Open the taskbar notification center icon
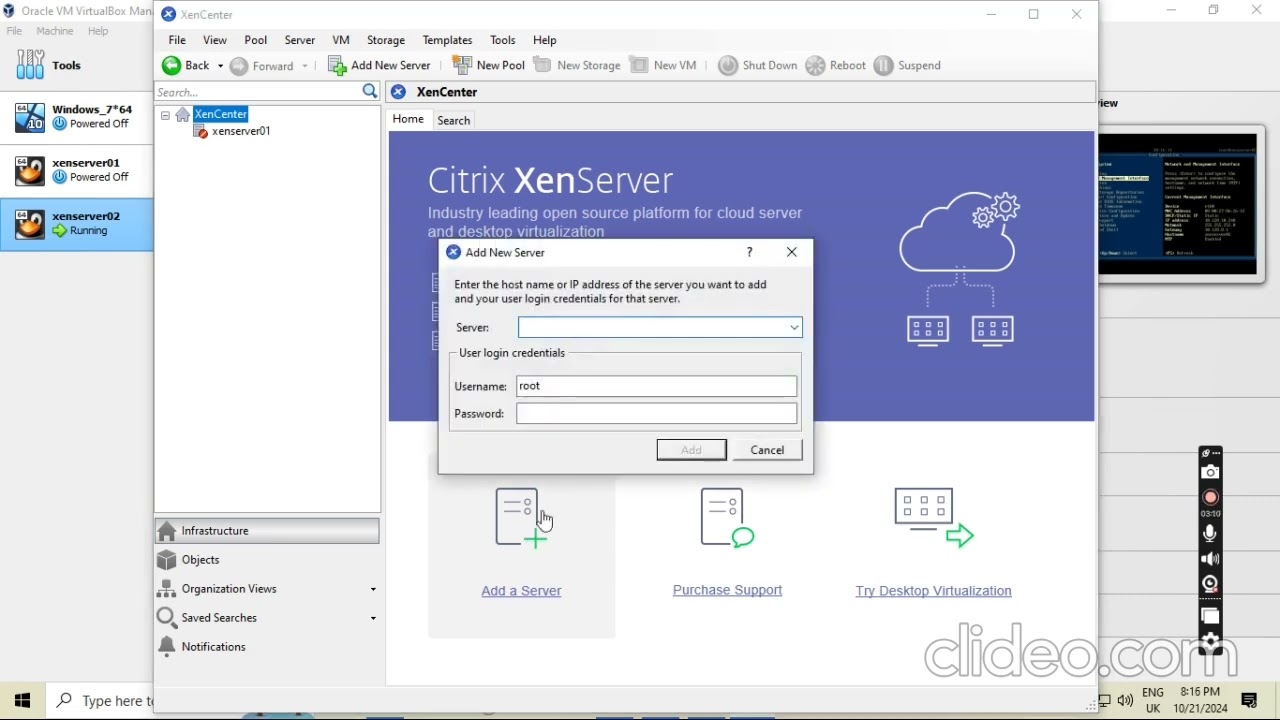Screen dimensions: 1280x720 pyautogui.click(x=1249, y=701)
